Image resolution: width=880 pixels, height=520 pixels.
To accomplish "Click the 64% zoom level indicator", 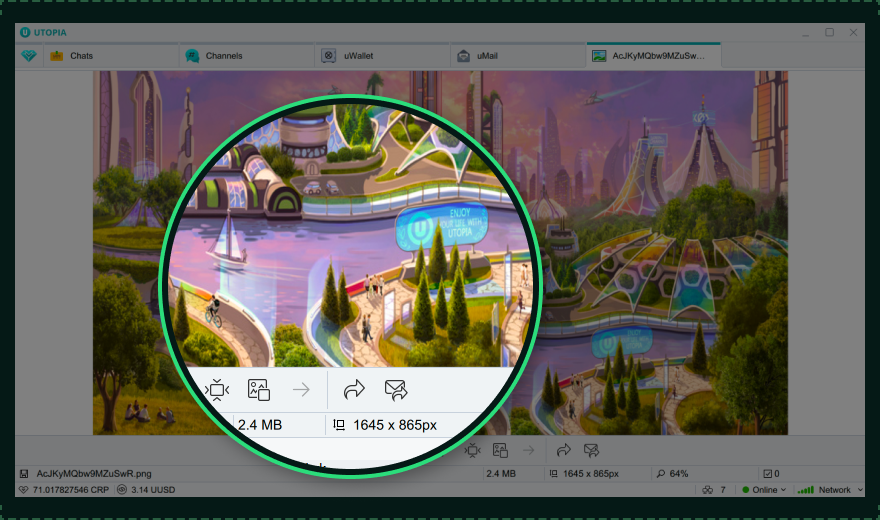I will pos(672,473).
